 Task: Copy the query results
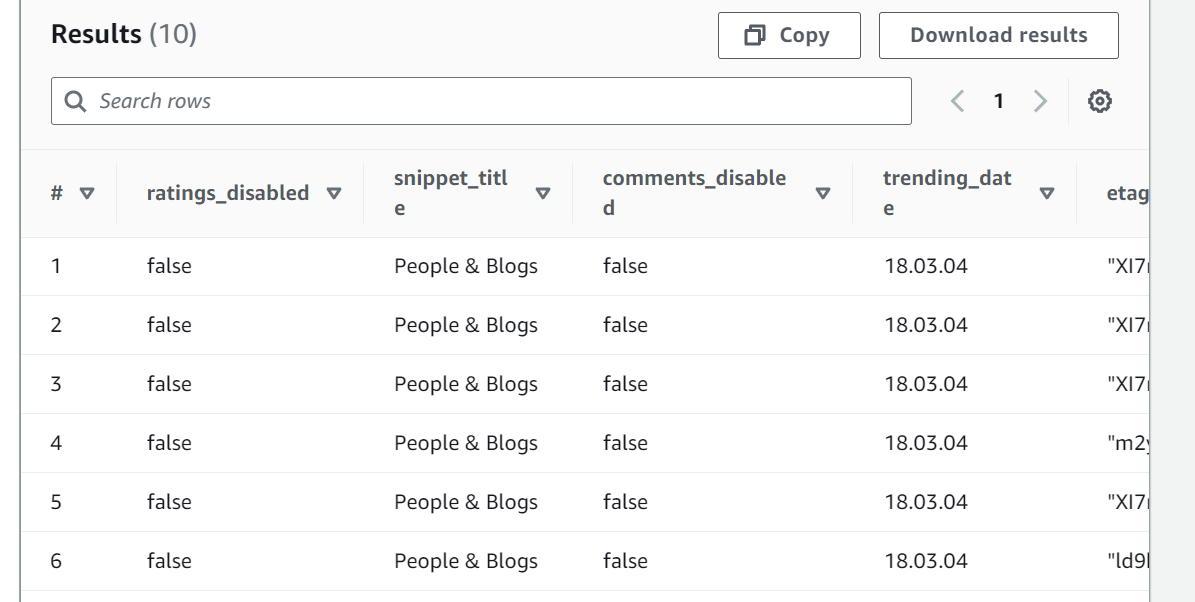pos(789,34)
